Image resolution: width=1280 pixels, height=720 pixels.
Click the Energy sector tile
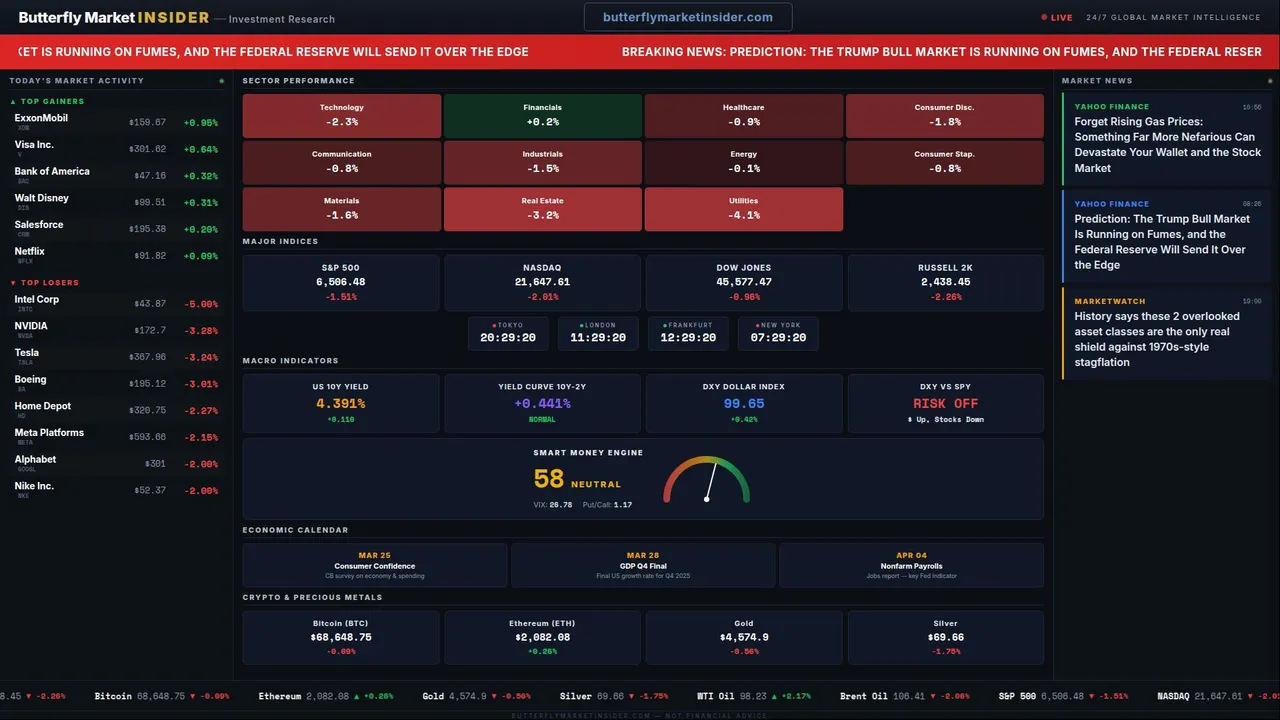point(743,162)
